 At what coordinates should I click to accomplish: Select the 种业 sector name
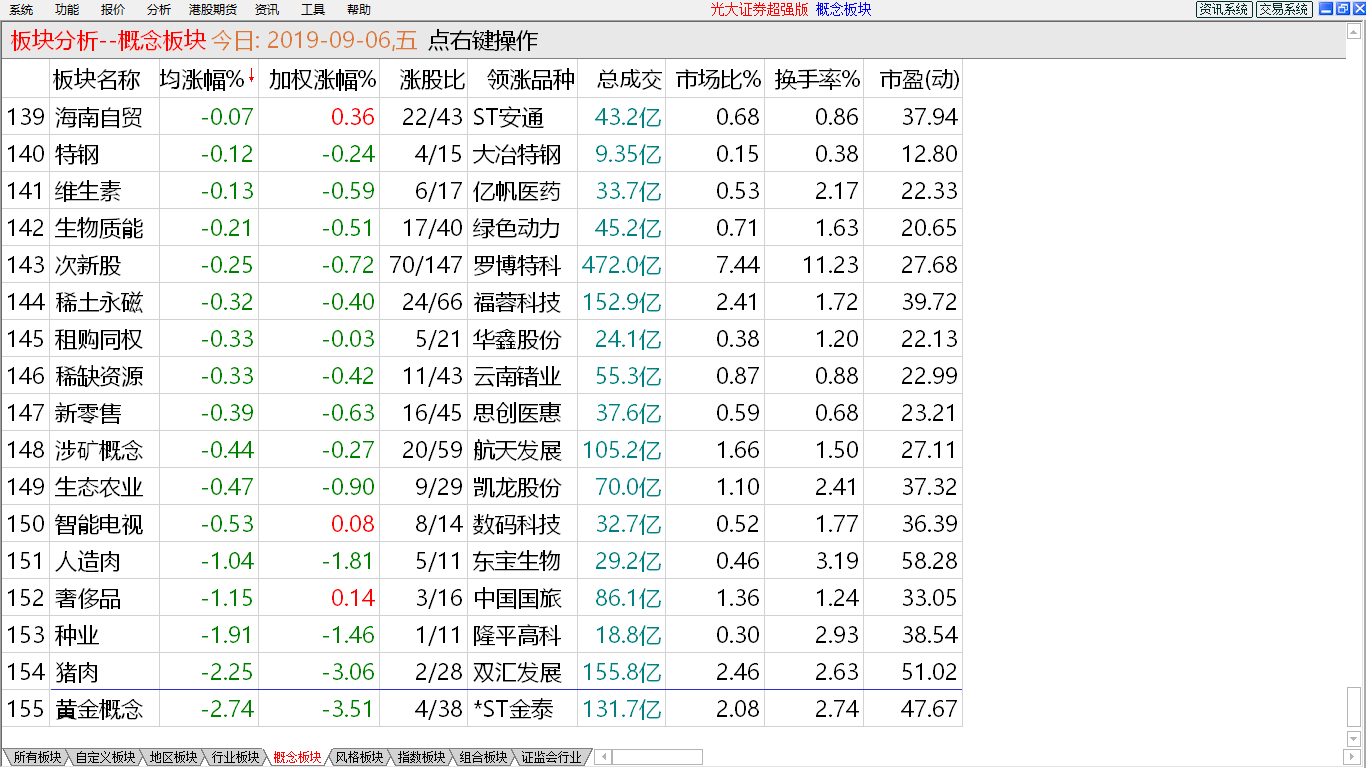coord(77,635)
